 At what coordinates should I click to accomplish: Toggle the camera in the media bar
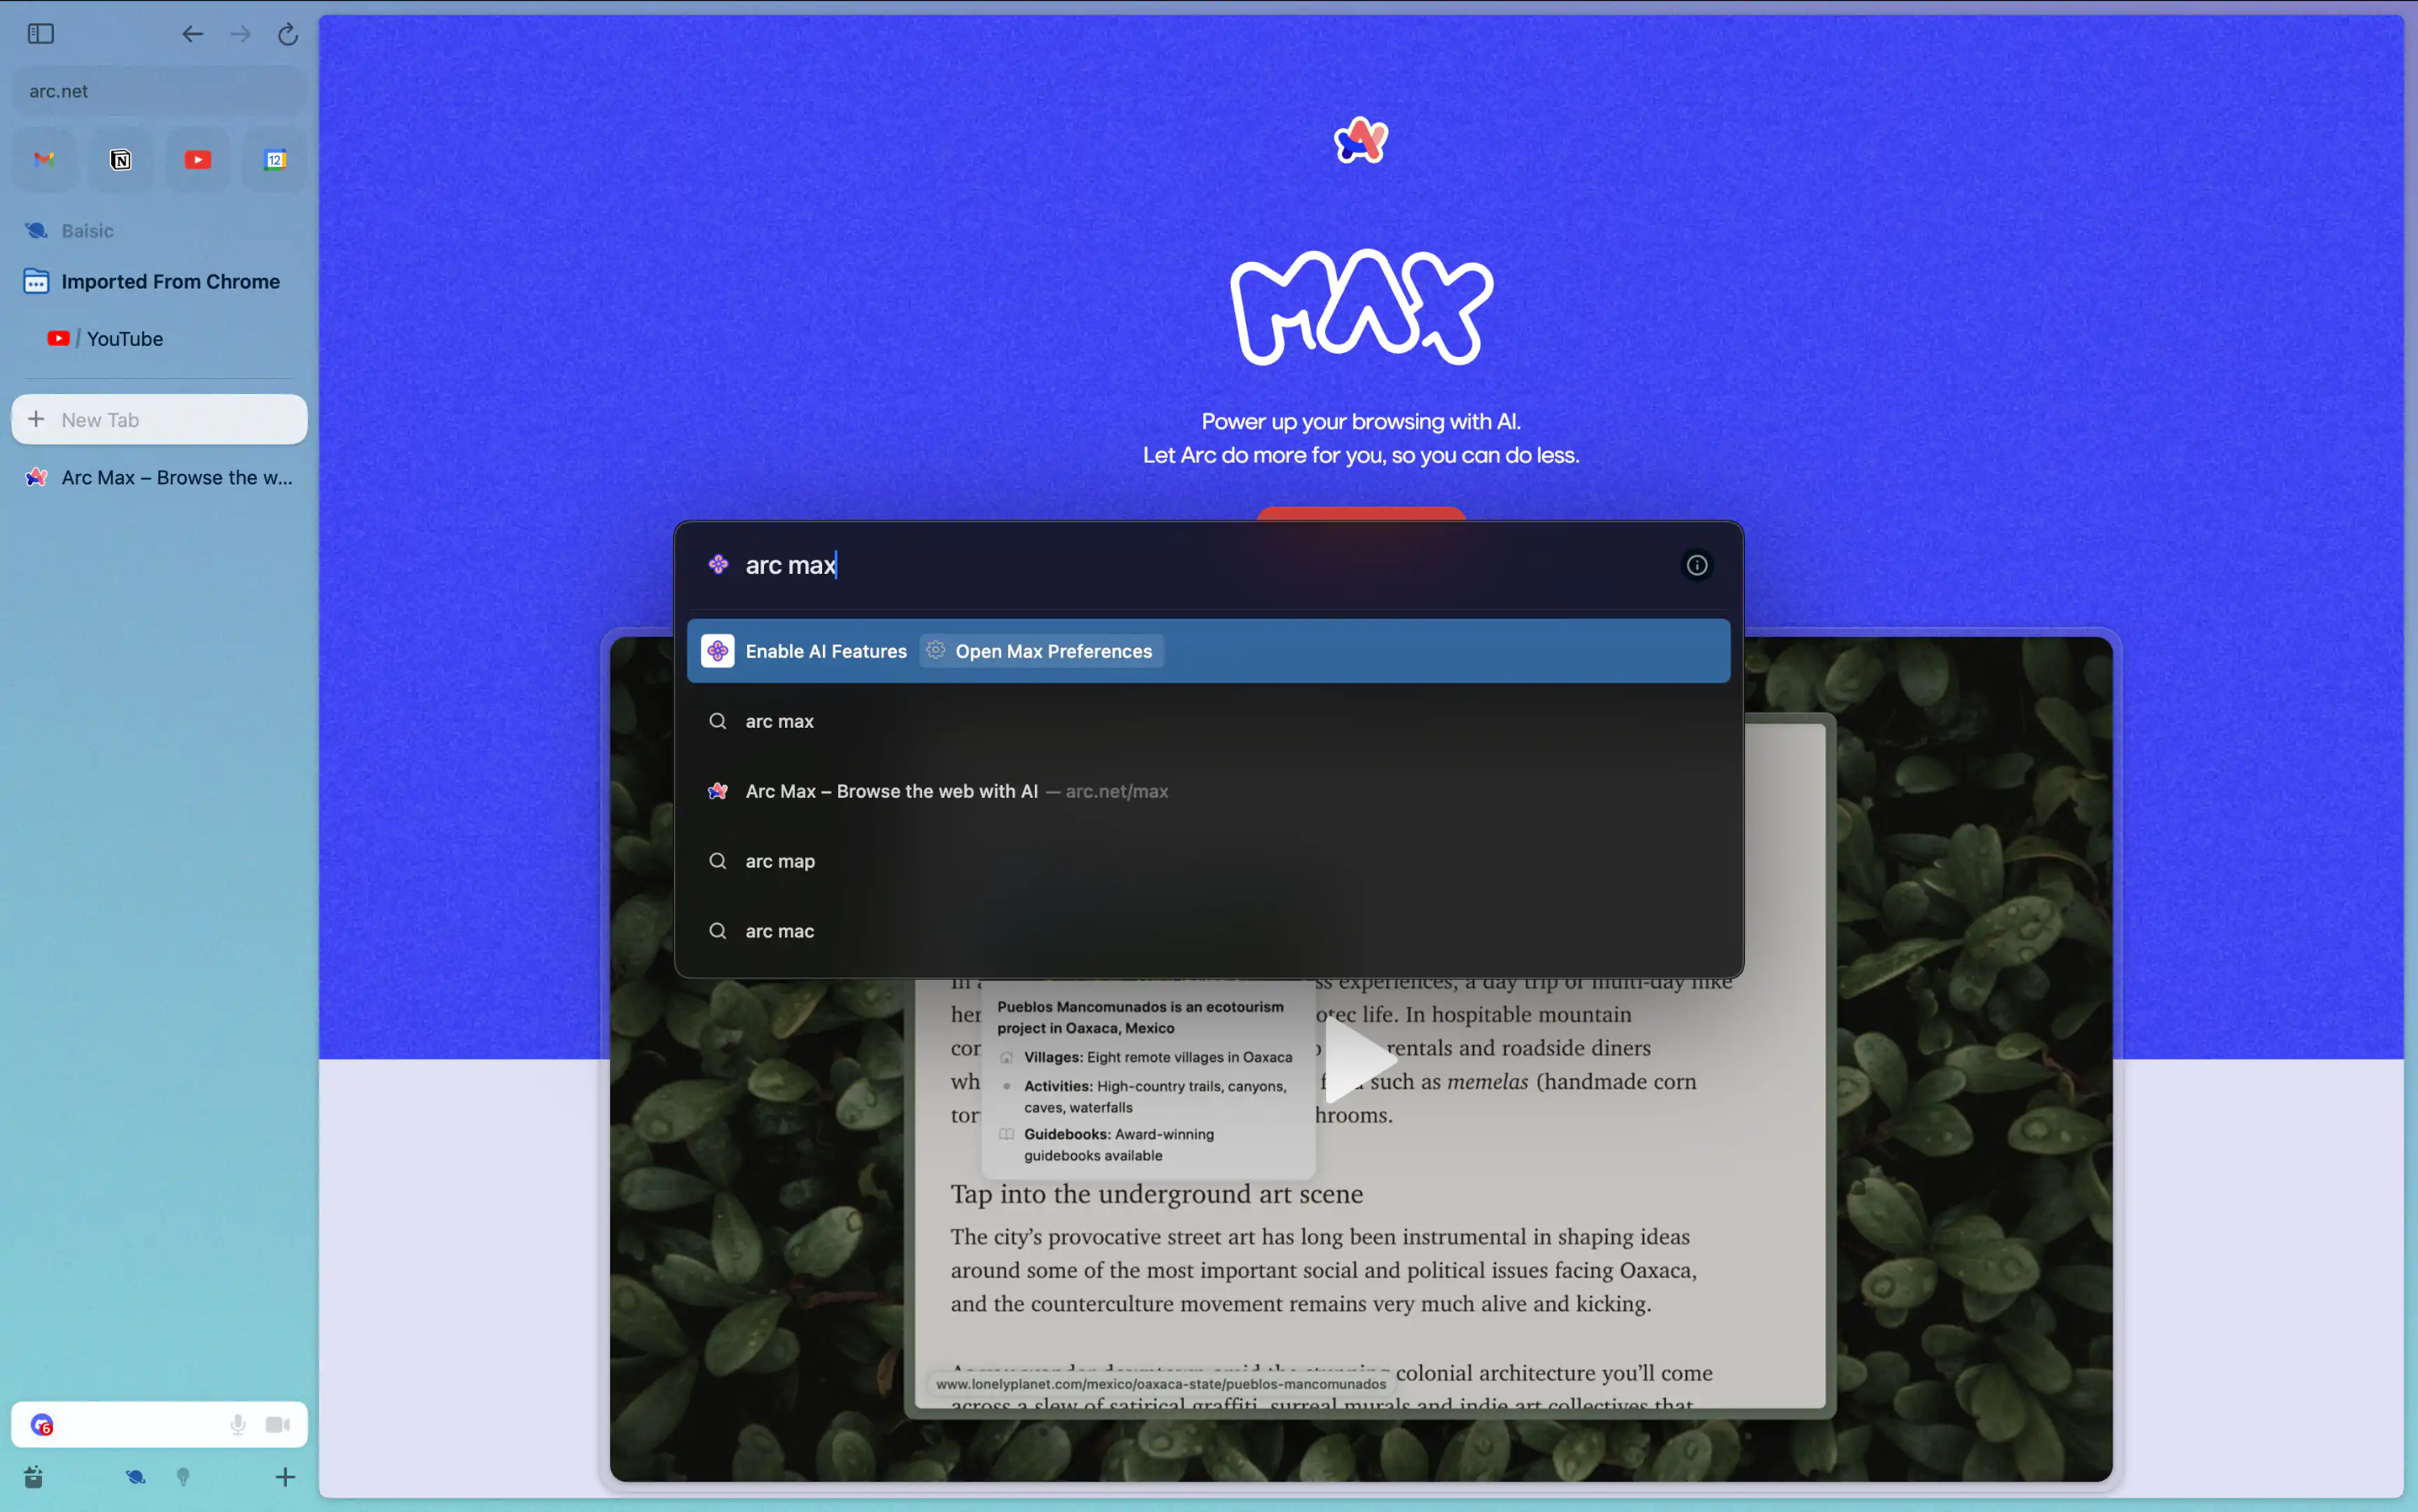coord(278,1425)
